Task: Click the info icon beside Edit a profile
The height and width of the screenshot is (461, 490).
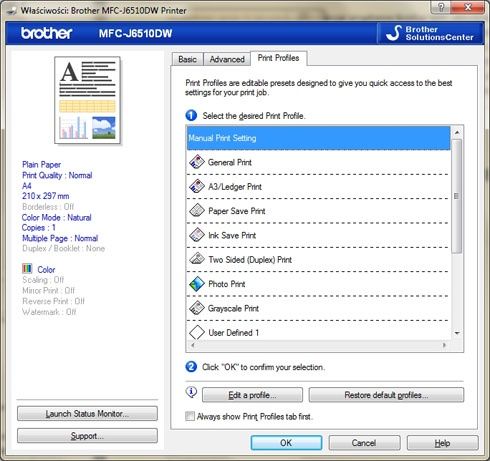Action: click(191, 392)
